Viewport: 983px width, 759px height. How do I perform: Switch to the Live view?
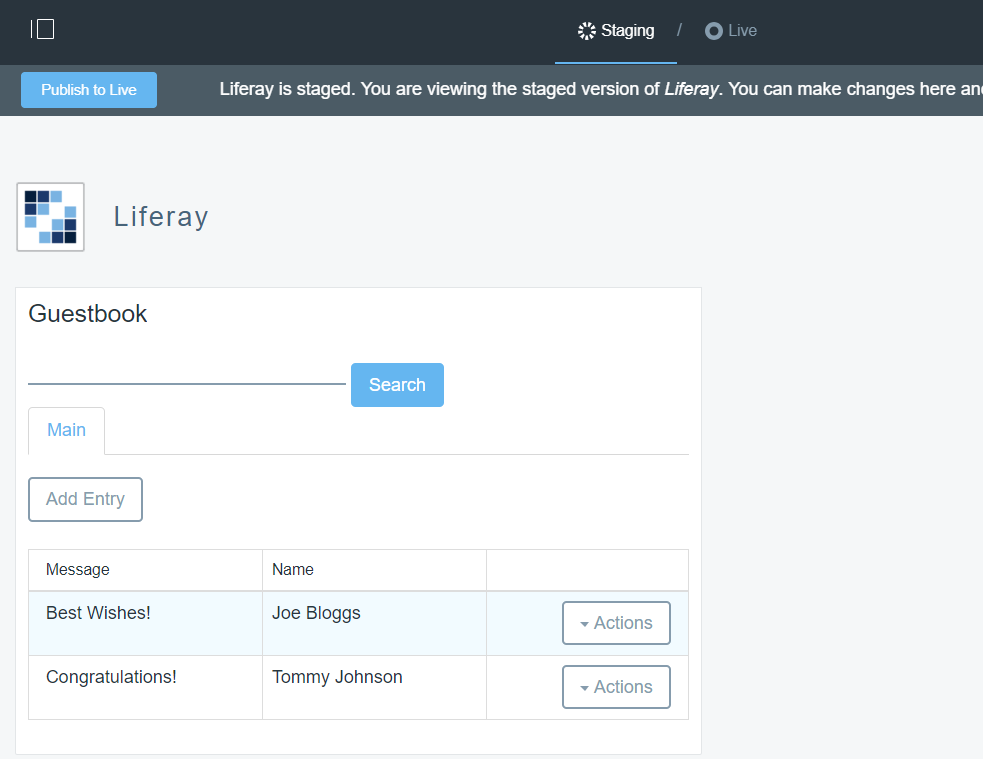click(x=731, y=31)
